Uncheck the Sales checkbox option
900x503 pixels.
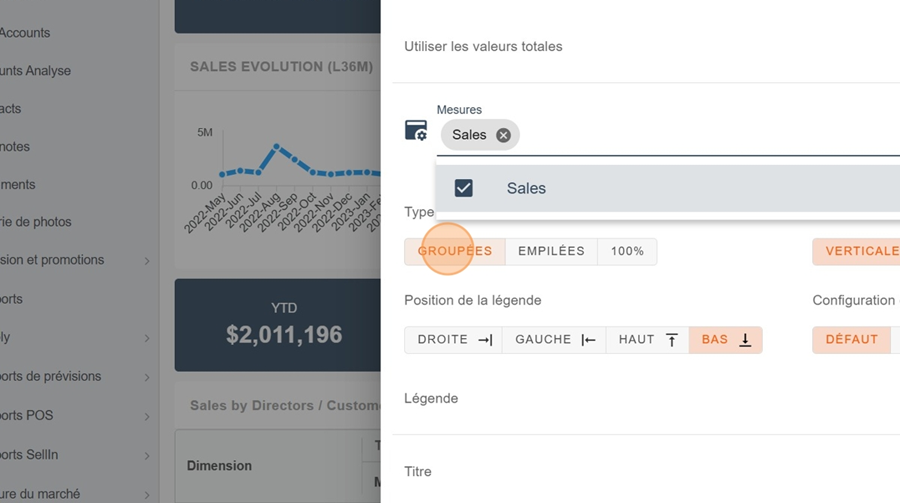(464, 188)
